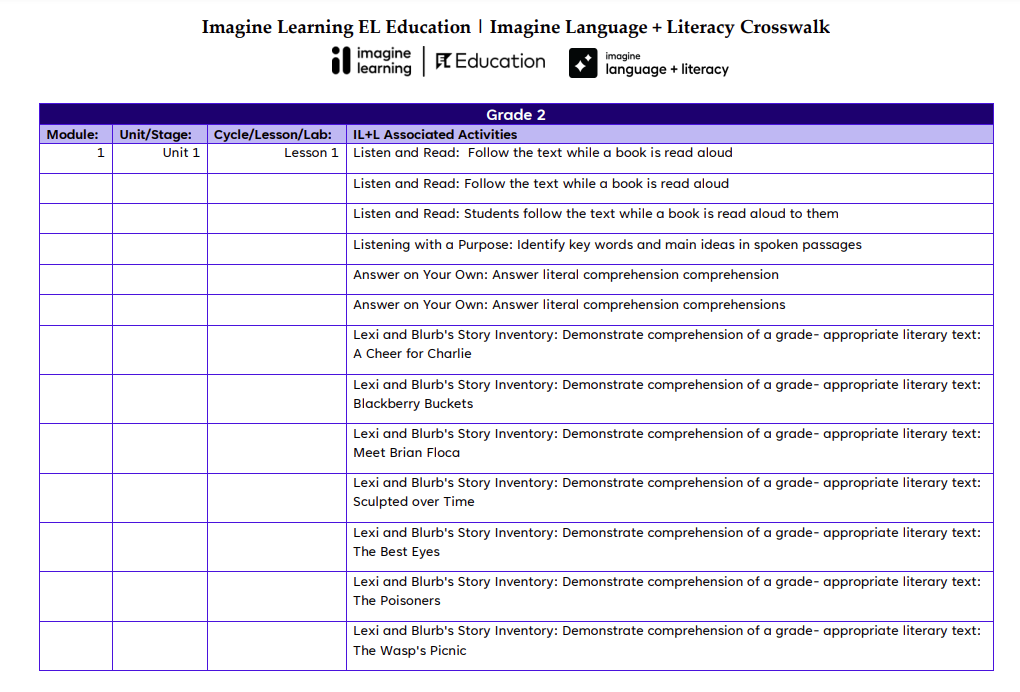
Task: Click the Module: column header
Action: click(74, 134)
